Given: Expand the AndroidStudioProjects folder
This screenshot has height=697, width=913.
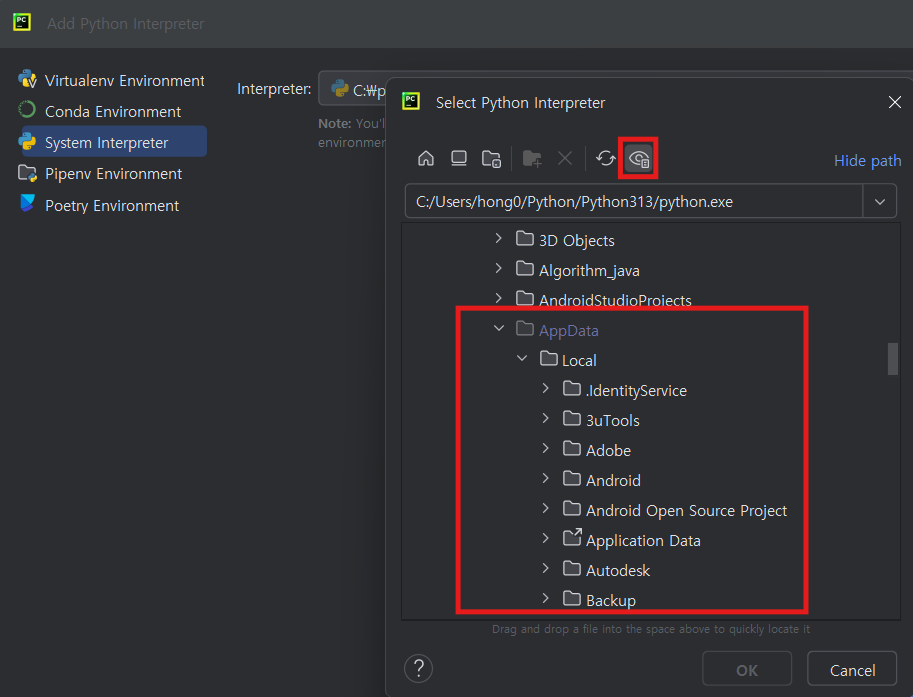Looking at the screenshot, I should point(498,298).
